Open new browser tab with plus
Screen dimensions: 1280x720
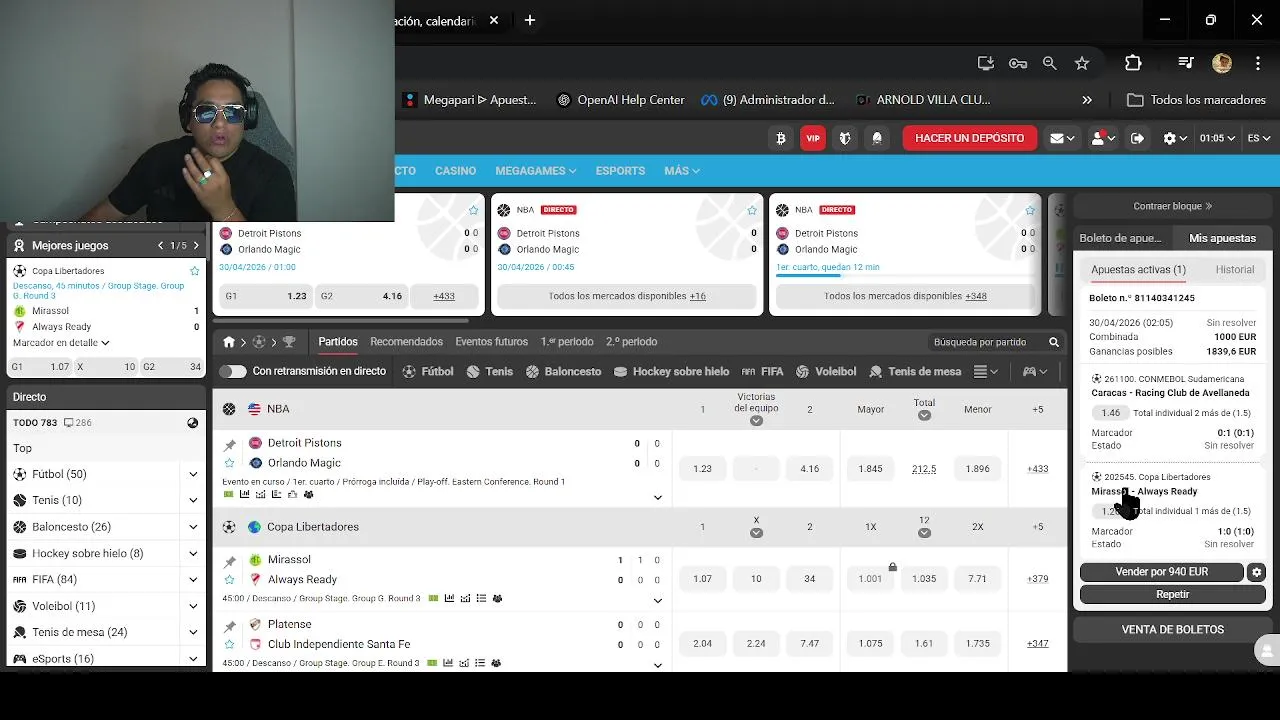click(530, 20)
